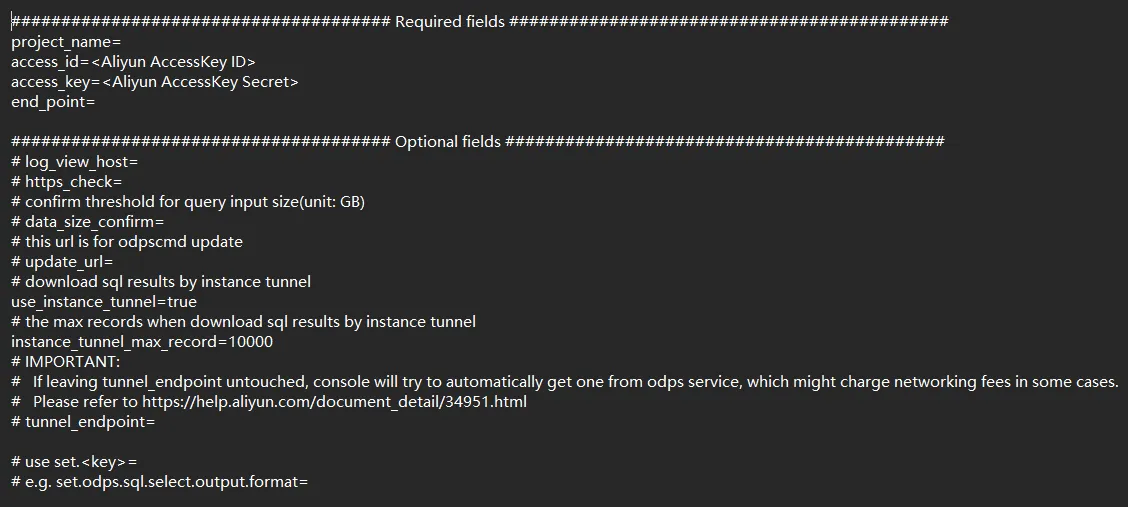
Task: Place cursor on the end_point= line
Action: [53, 102]
